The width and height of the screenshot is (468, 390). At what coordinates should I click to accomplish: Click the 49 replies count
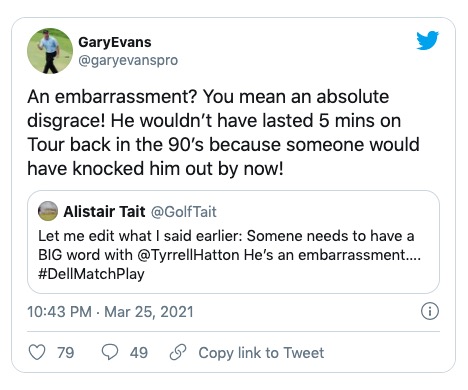click(139, 353)
